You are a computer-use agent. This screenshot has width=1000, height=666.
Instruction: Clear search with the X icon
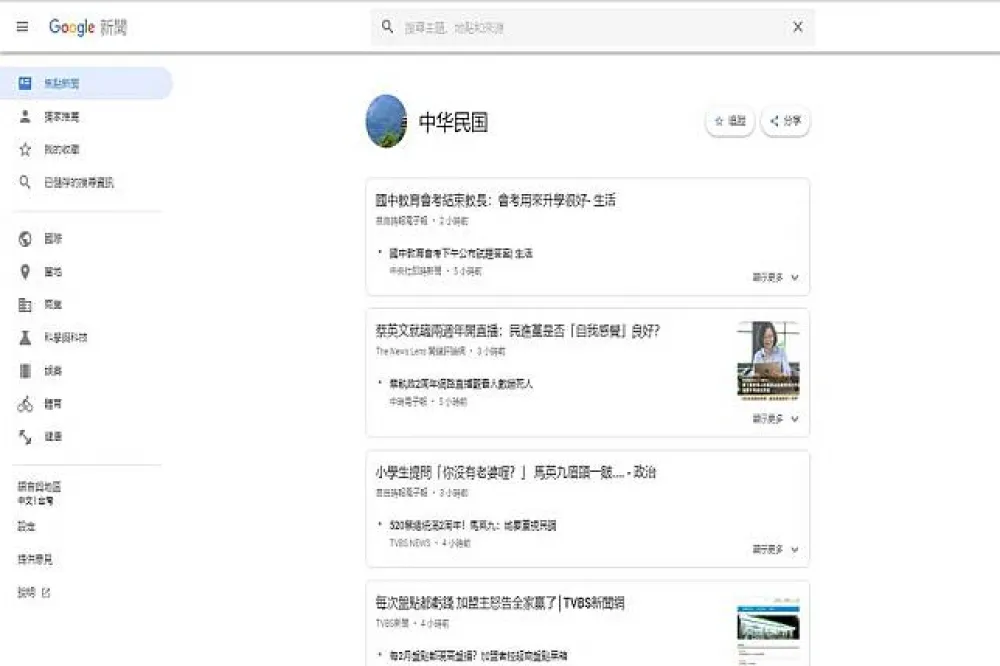coord(797,27)
